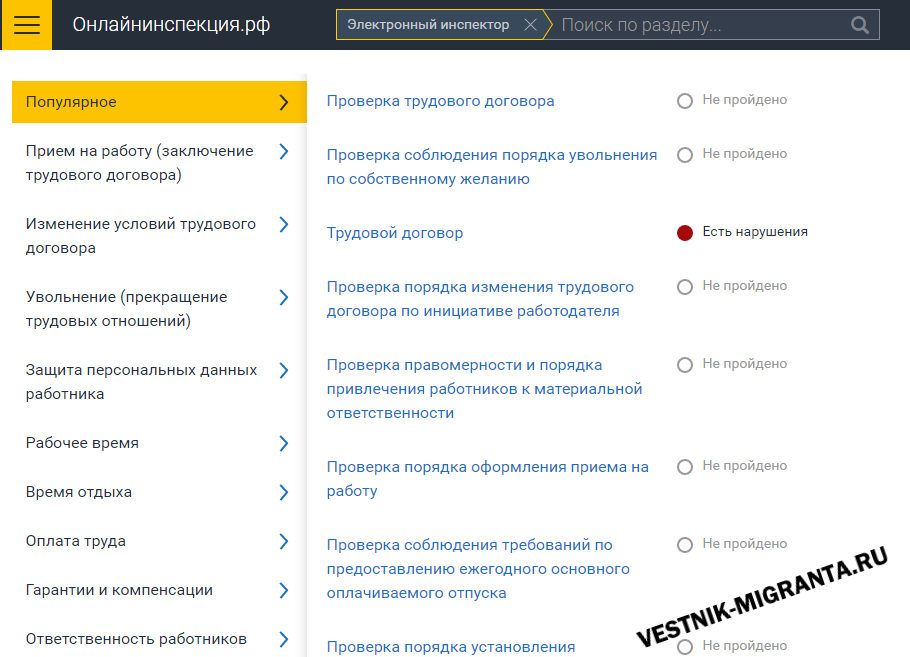Open Проверка соблюдения порядка увольнения link
The width and height of the screenshot is (910, 657).
492,167
